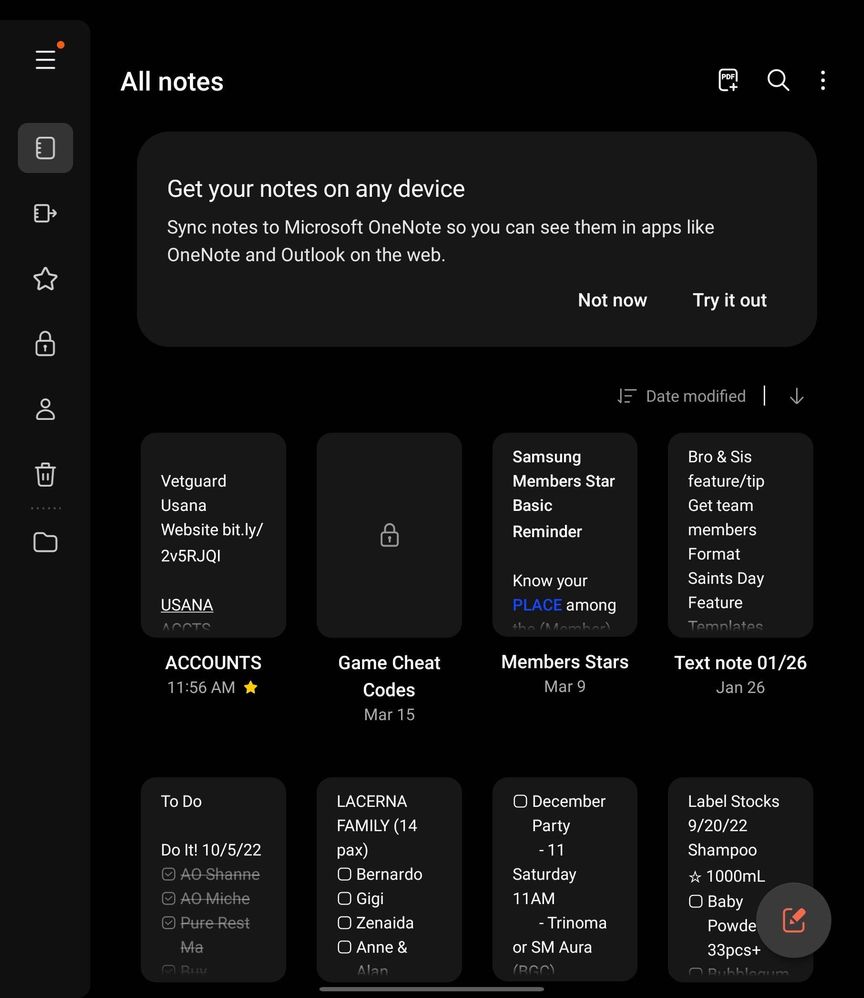Check the Zenaida checkbox
The image size is (864, 998).
[344, 923]
